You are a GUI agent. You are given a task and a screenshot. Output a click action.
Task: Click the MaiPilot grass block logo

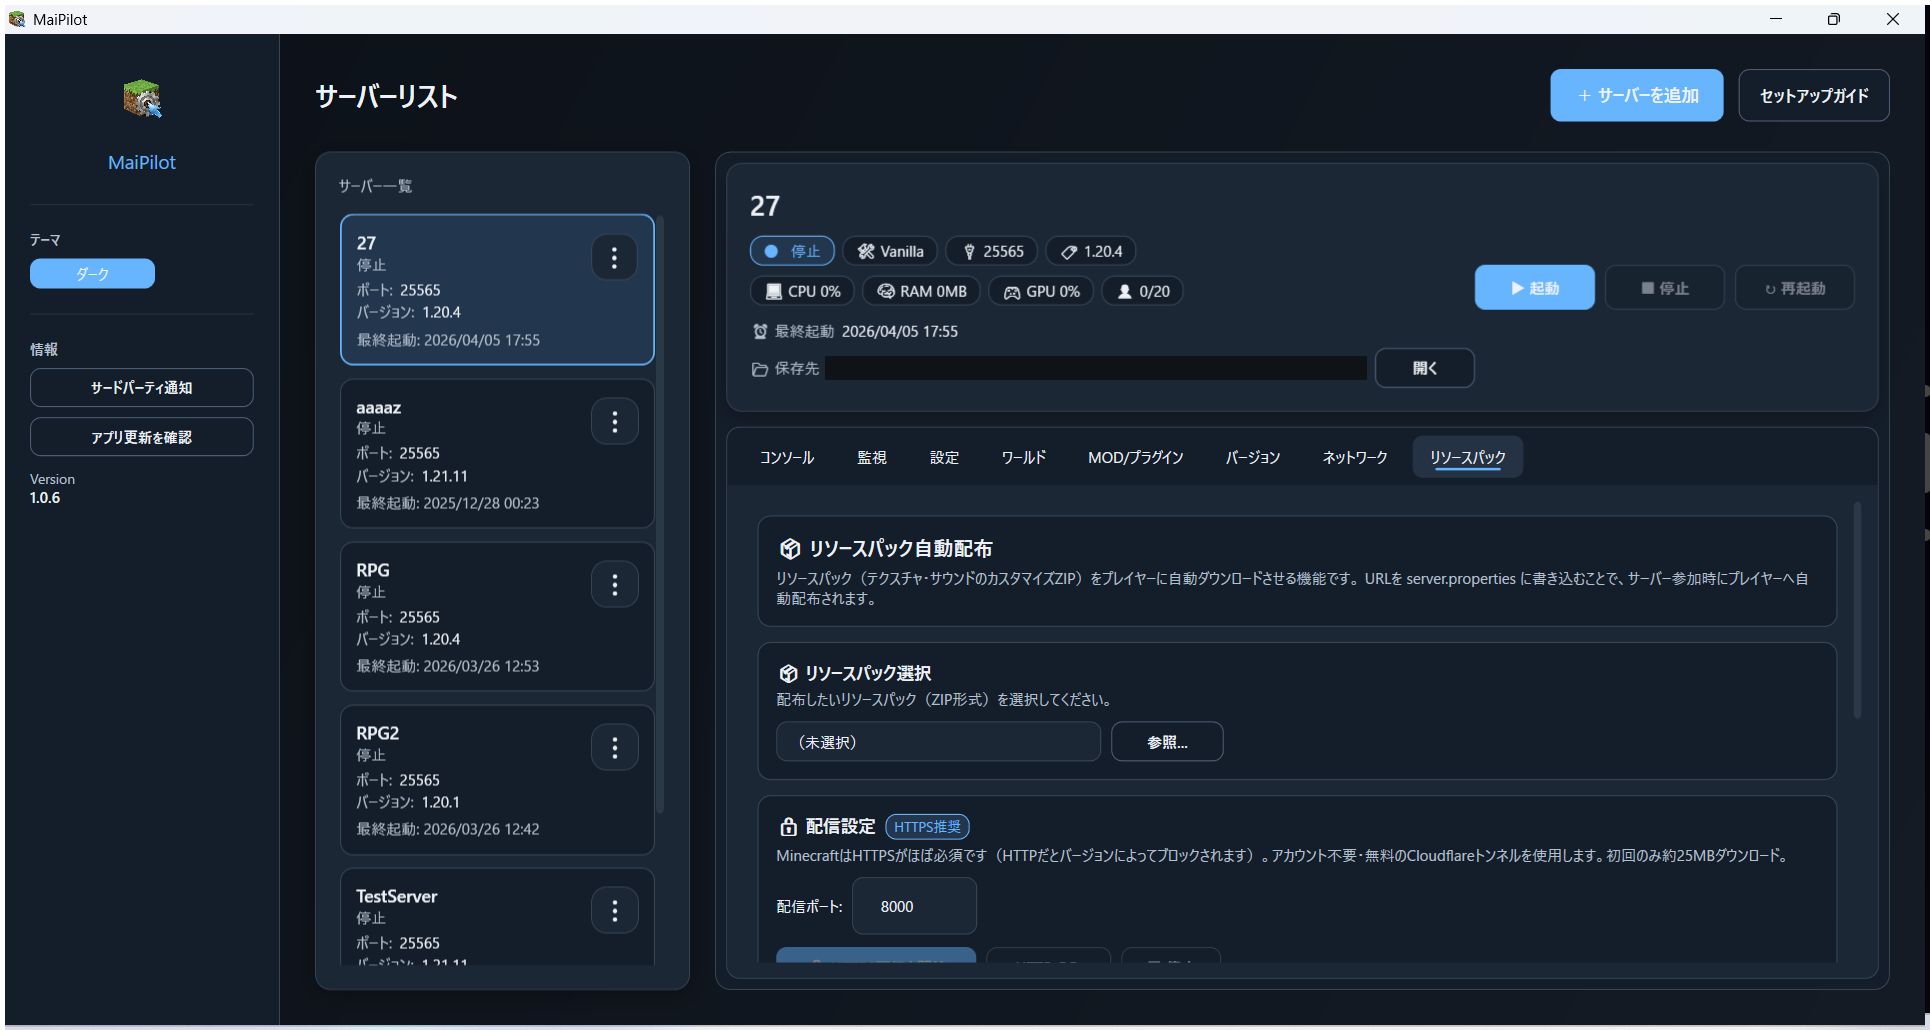[141, 98]
